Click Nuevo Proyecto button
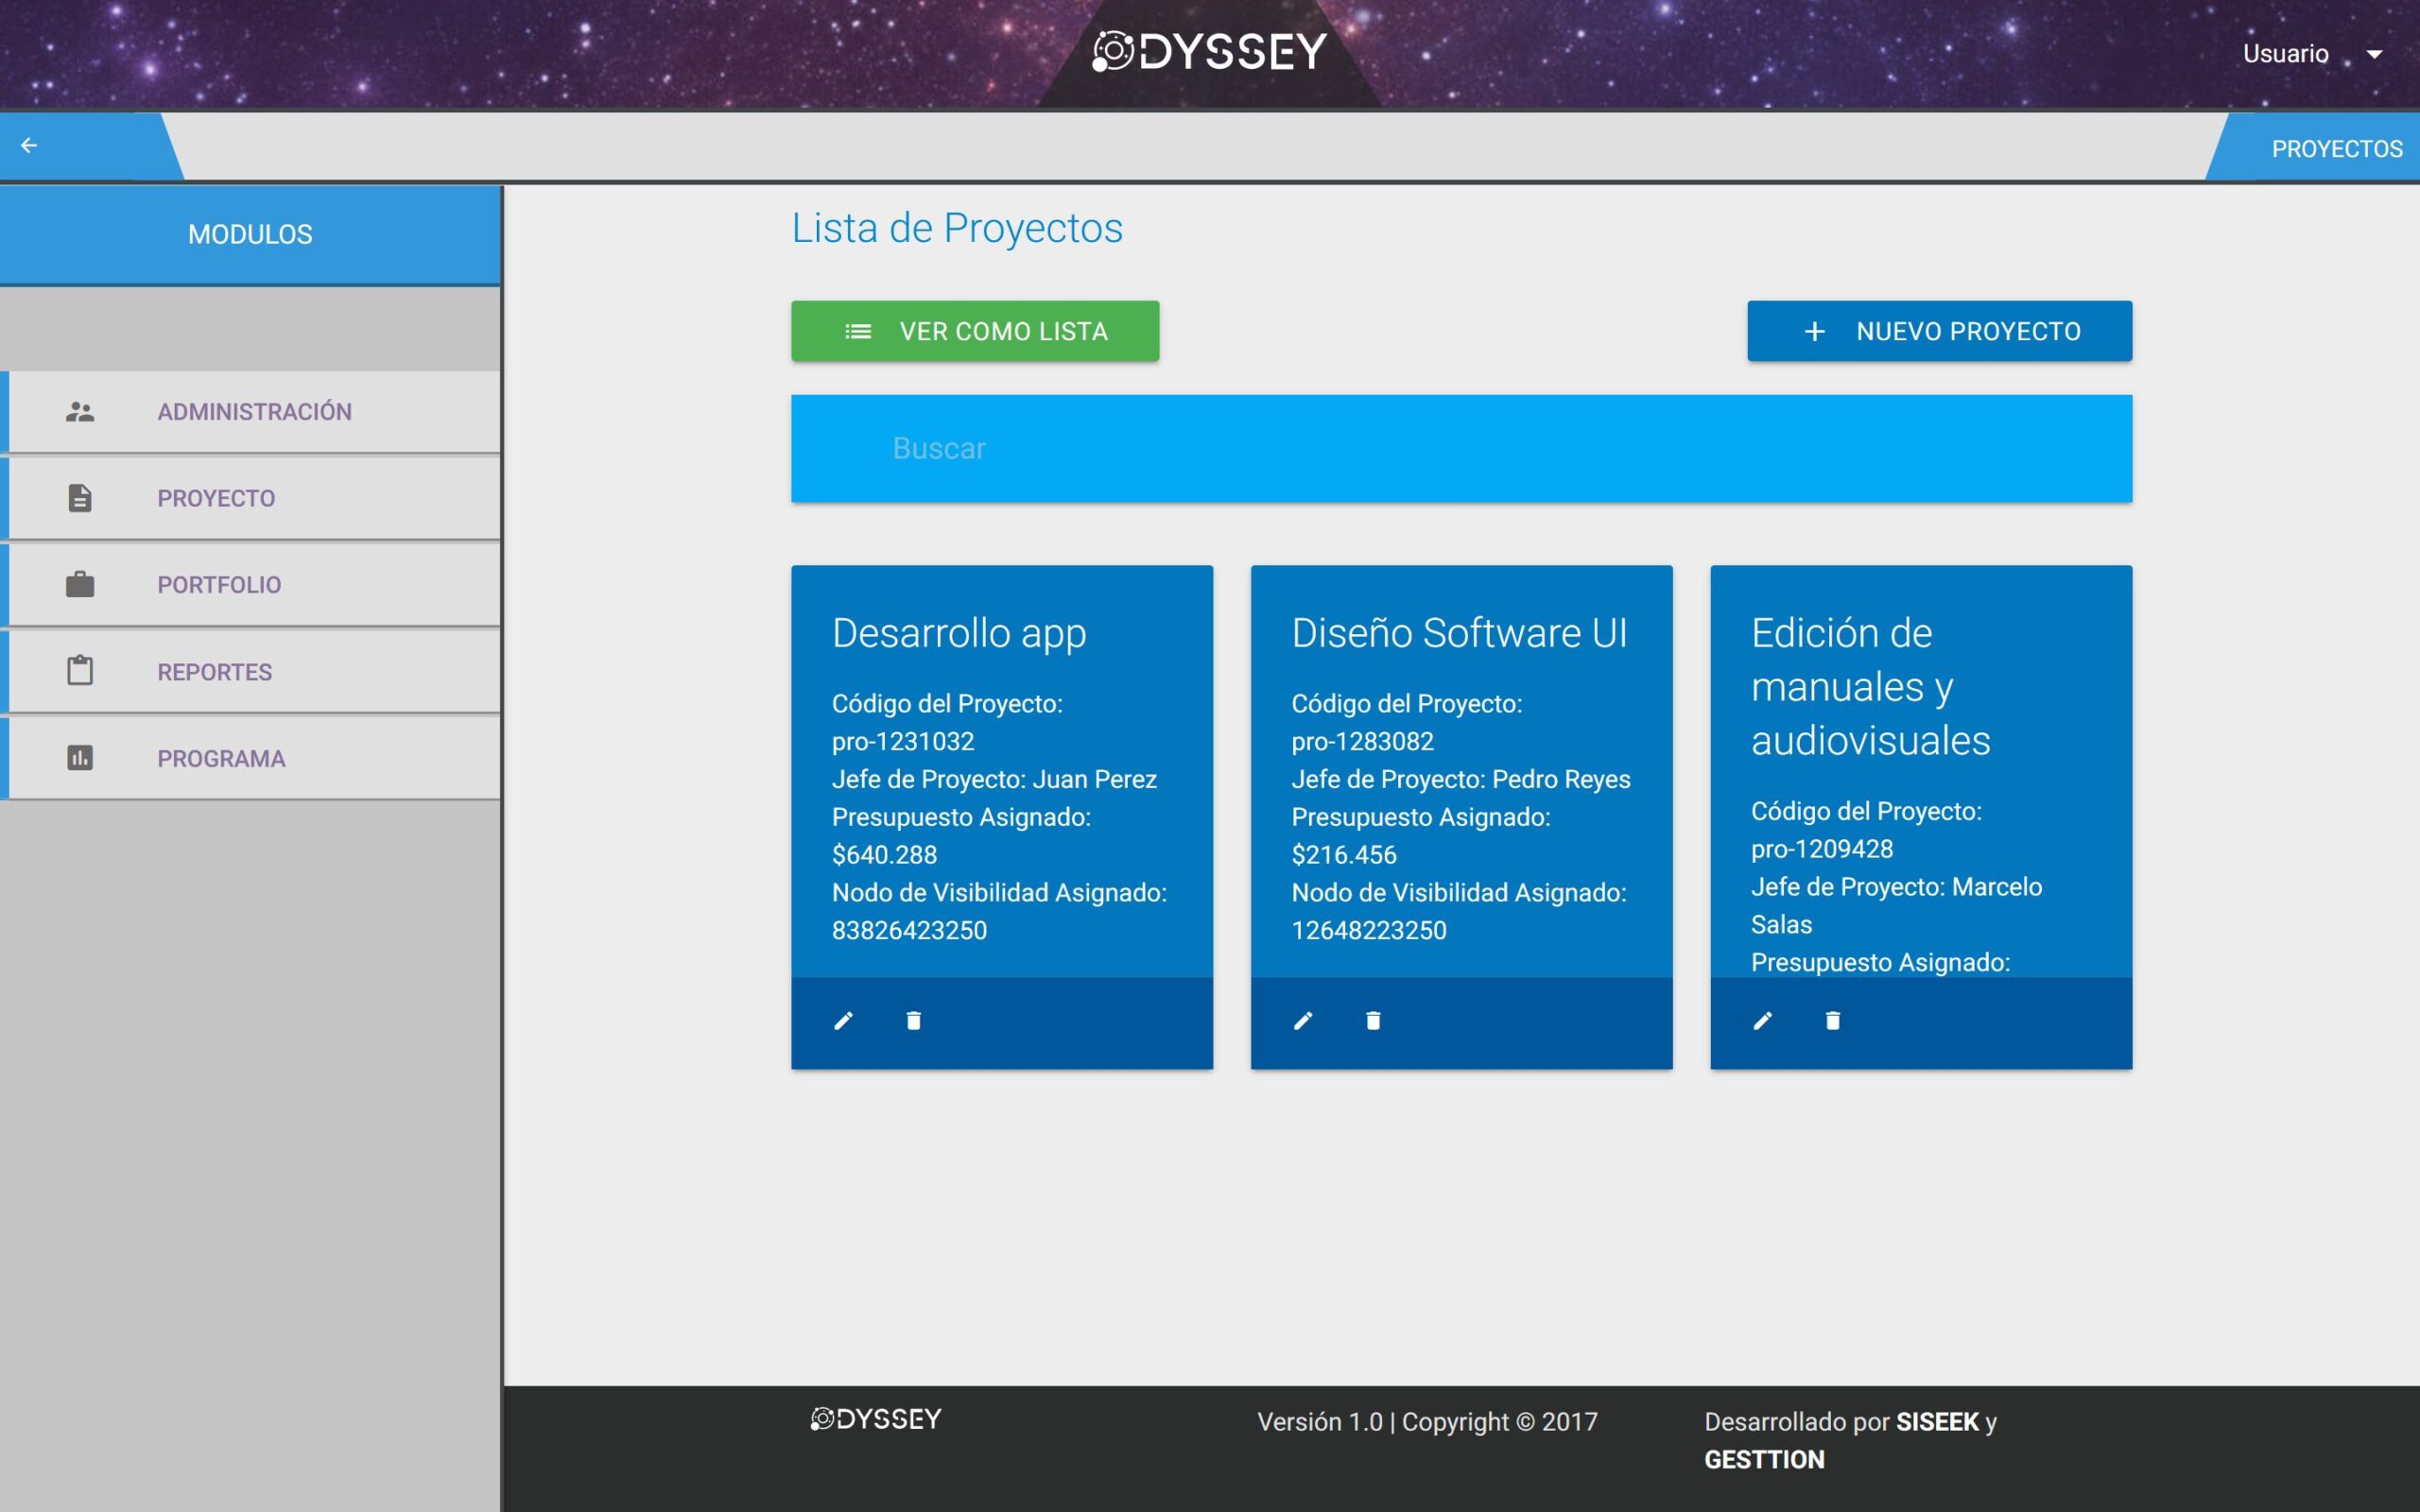2420x1512 pixels. pyautogui.click(x=1939, y=331)
